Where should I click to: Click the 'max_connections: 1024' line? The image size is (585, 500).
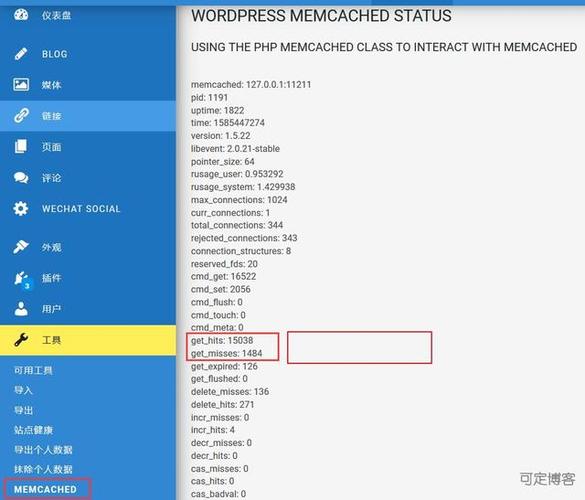click(x=239, y=200)
